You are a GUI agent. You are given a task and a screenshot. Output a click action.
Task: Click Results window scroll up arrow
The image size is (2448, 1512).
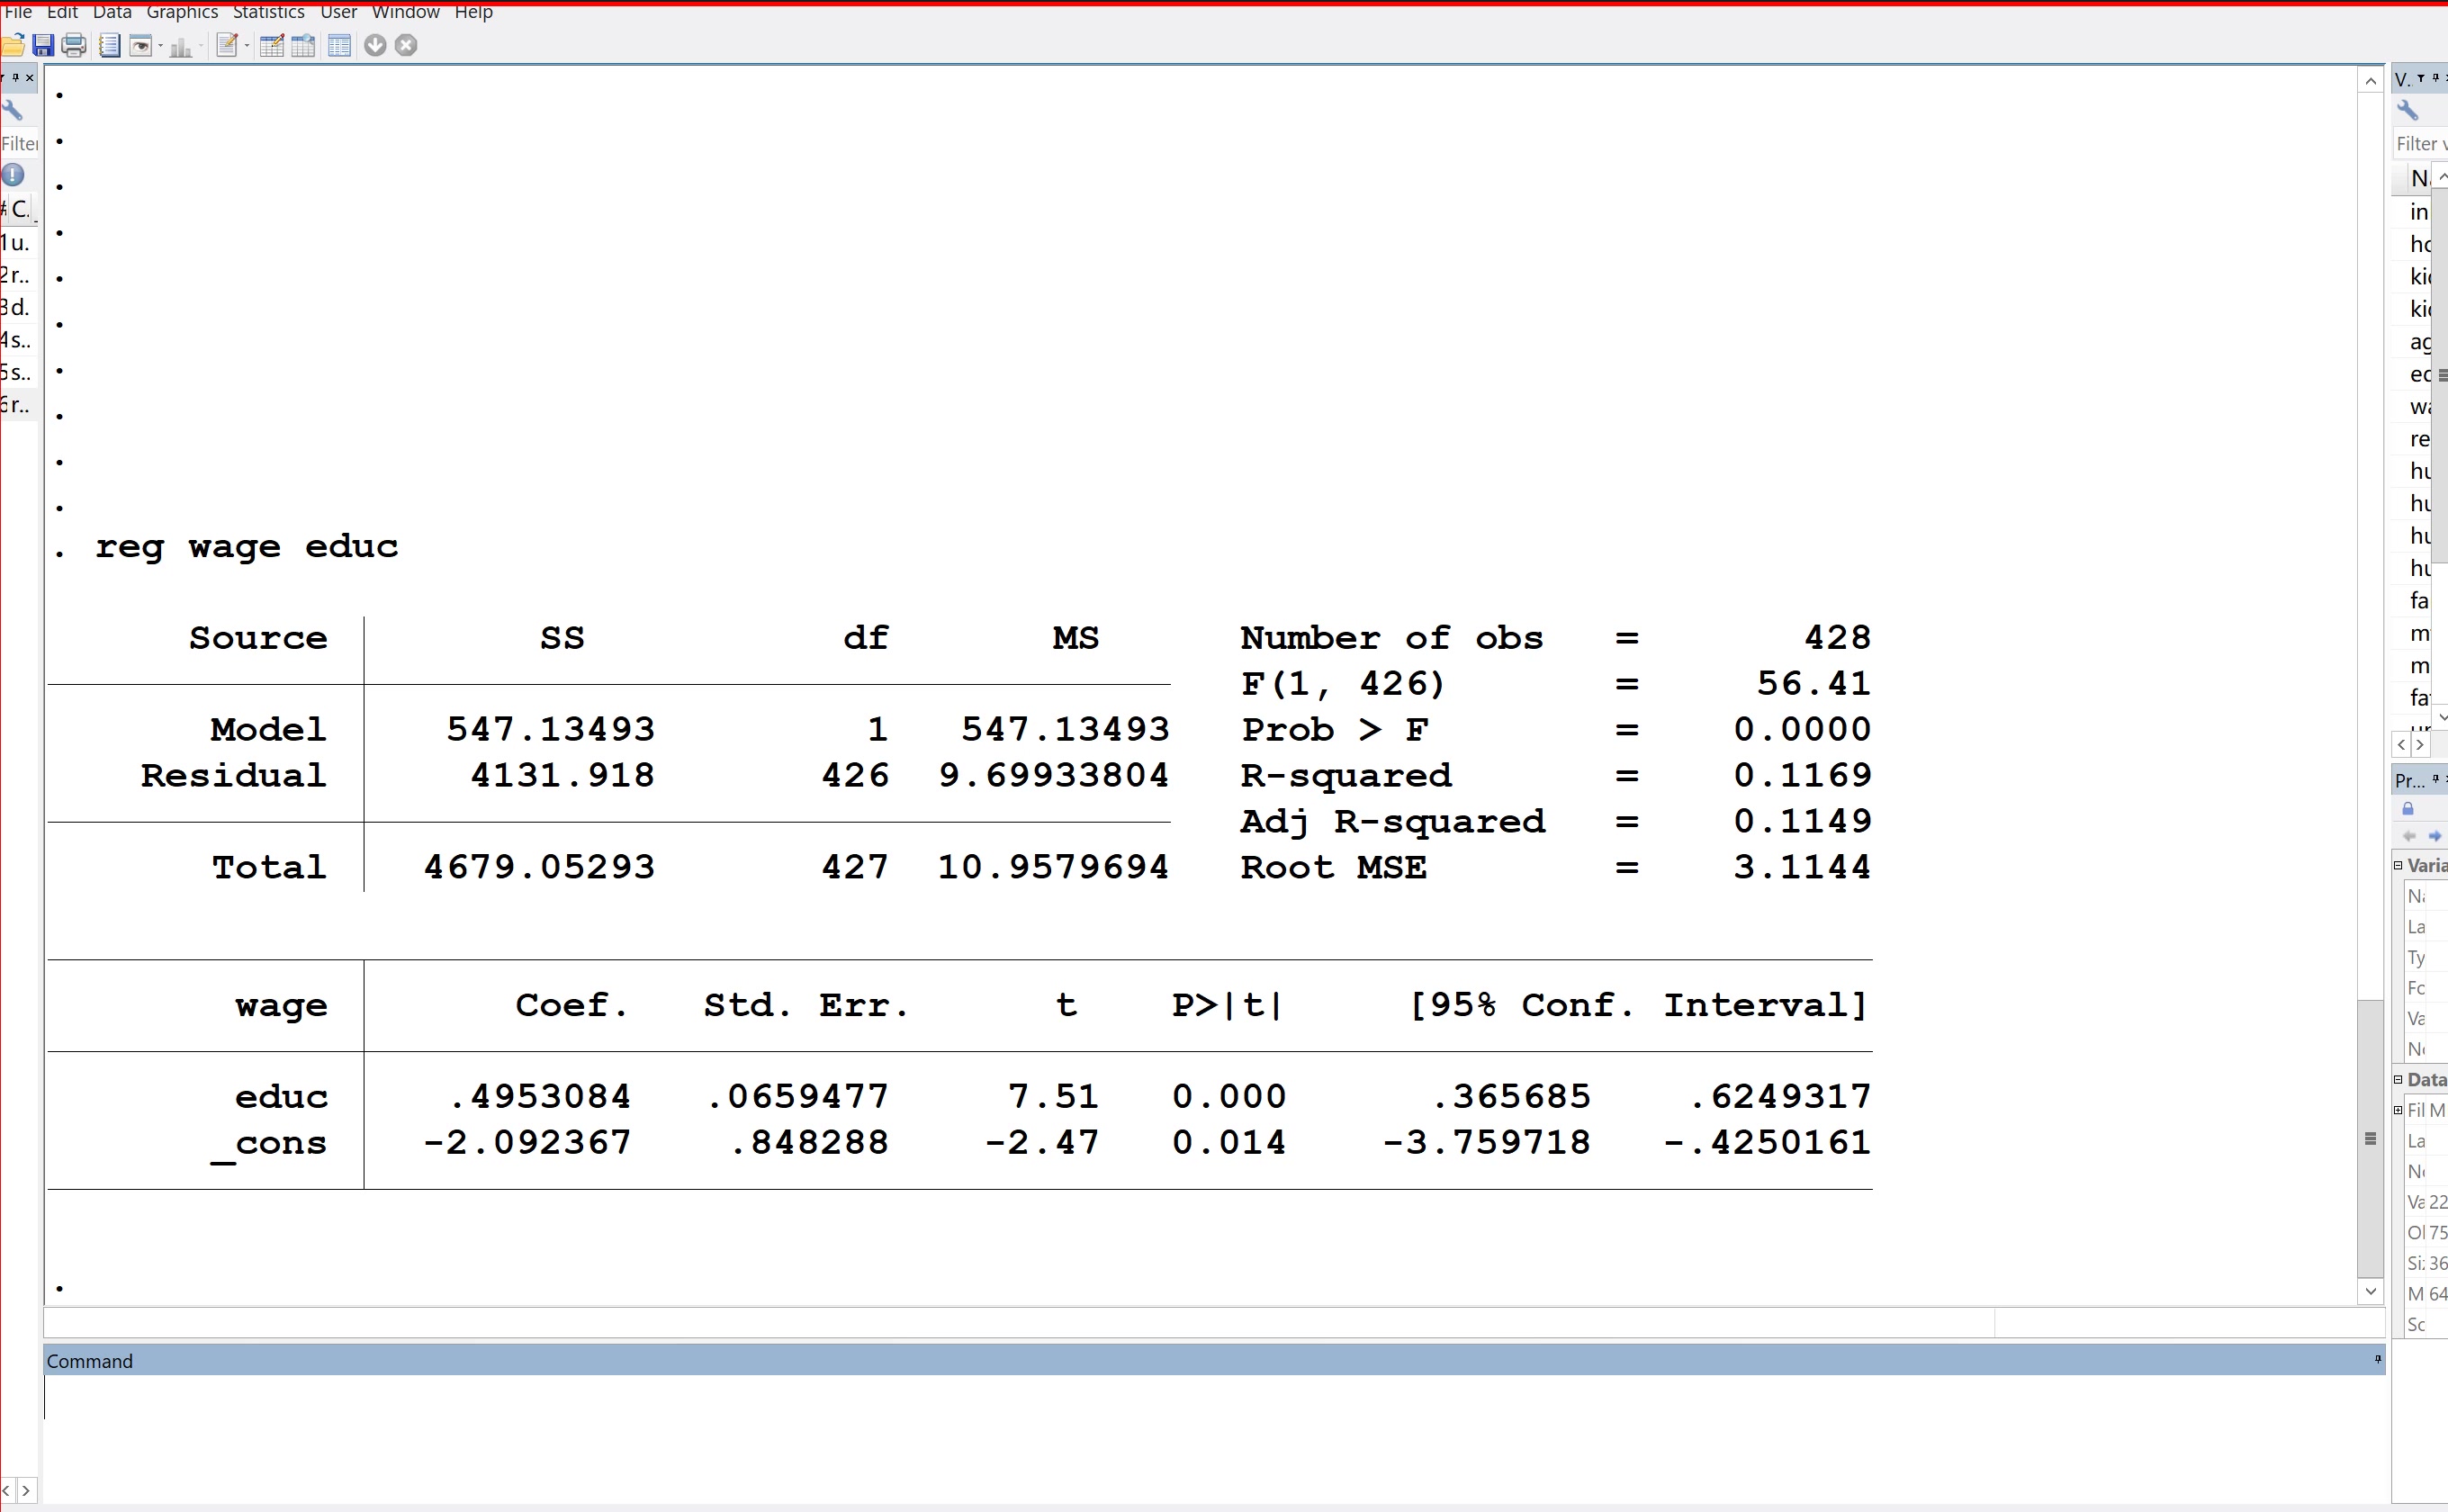(x=2370, y=81)
